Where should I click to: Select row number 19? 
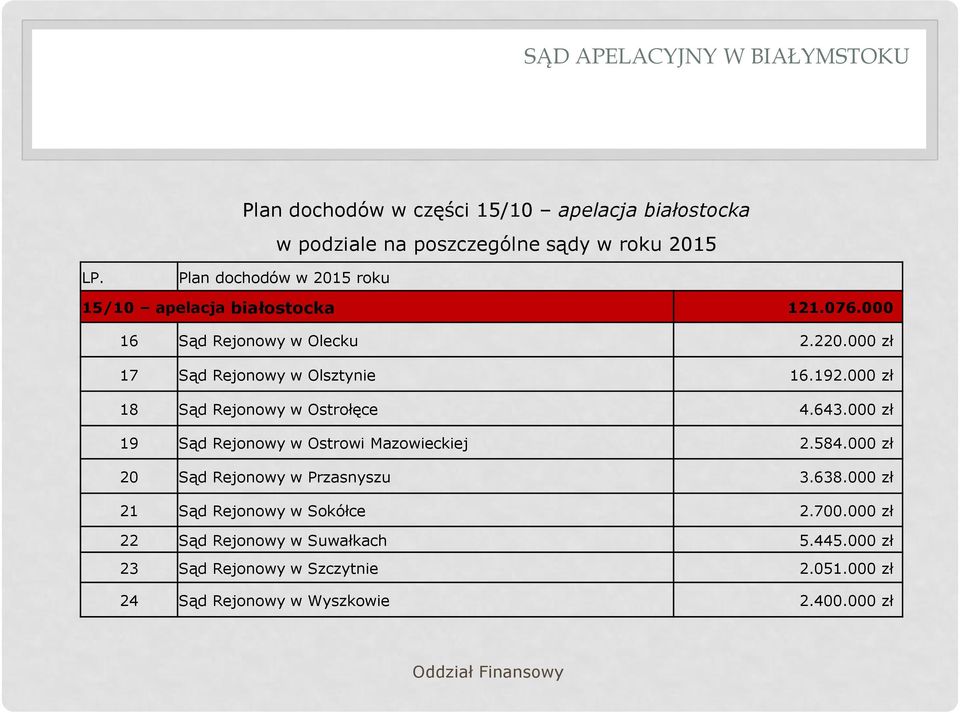(x=129, y=443)
